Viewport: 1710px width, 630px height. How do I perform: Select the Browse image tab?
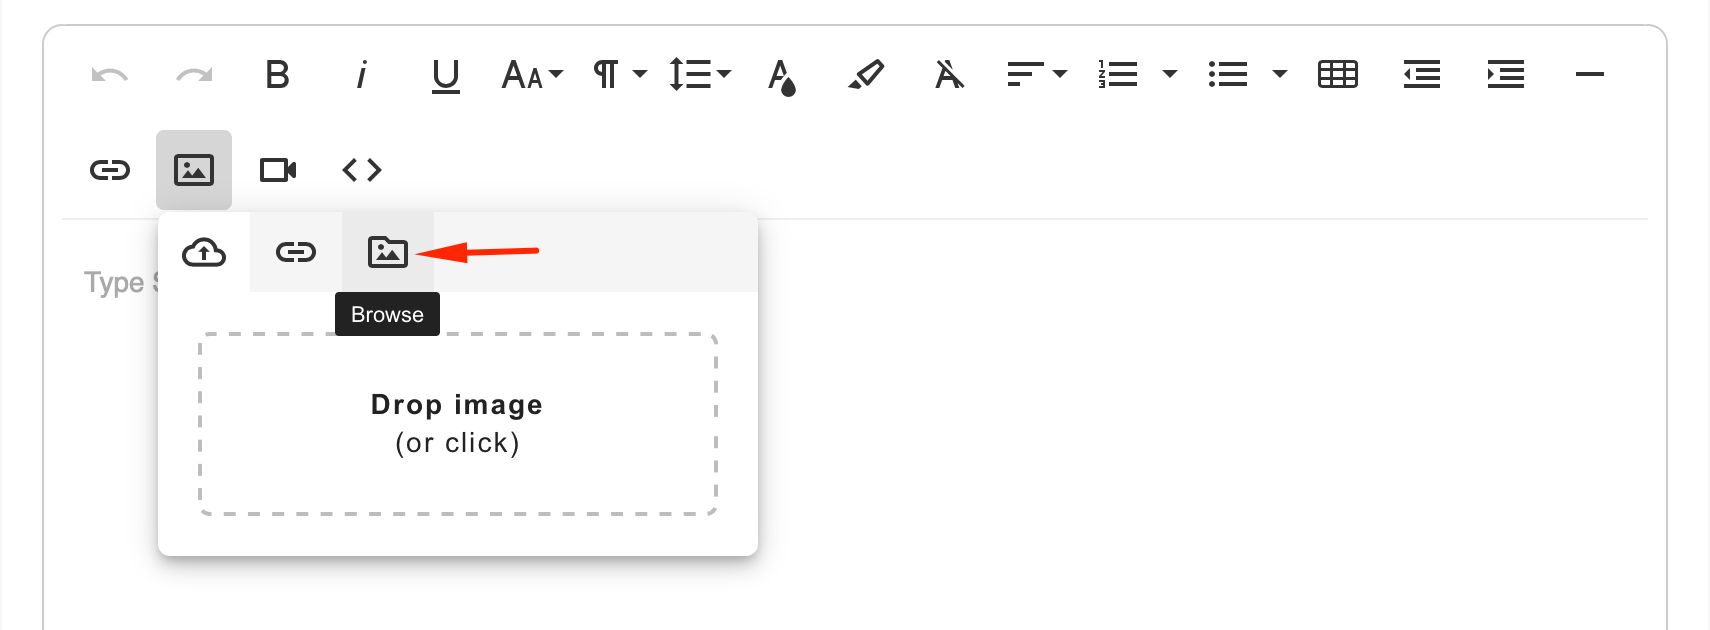(388, 252)
